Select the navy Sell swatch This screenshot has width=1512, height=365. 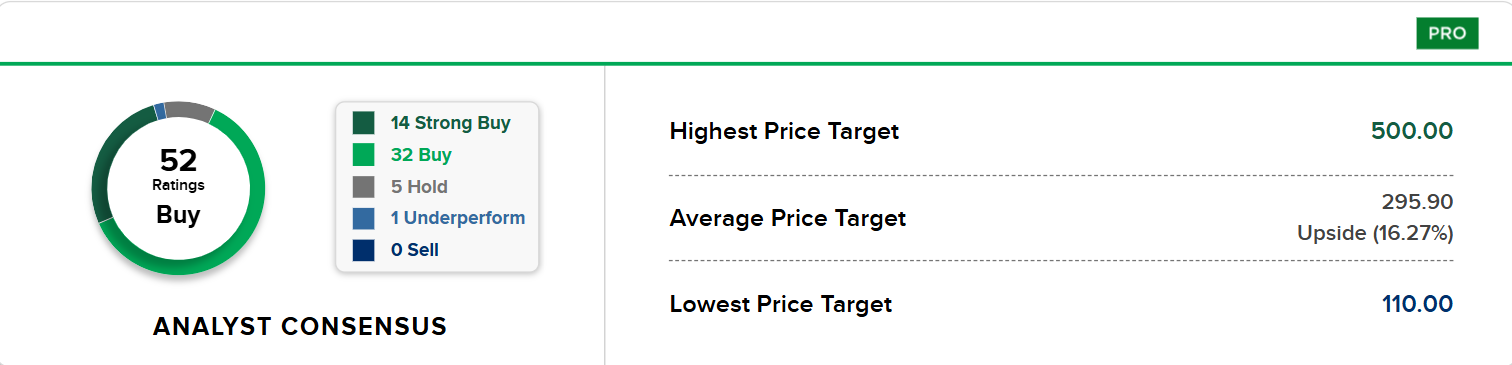pyautogui.click(x=363, y=250)
